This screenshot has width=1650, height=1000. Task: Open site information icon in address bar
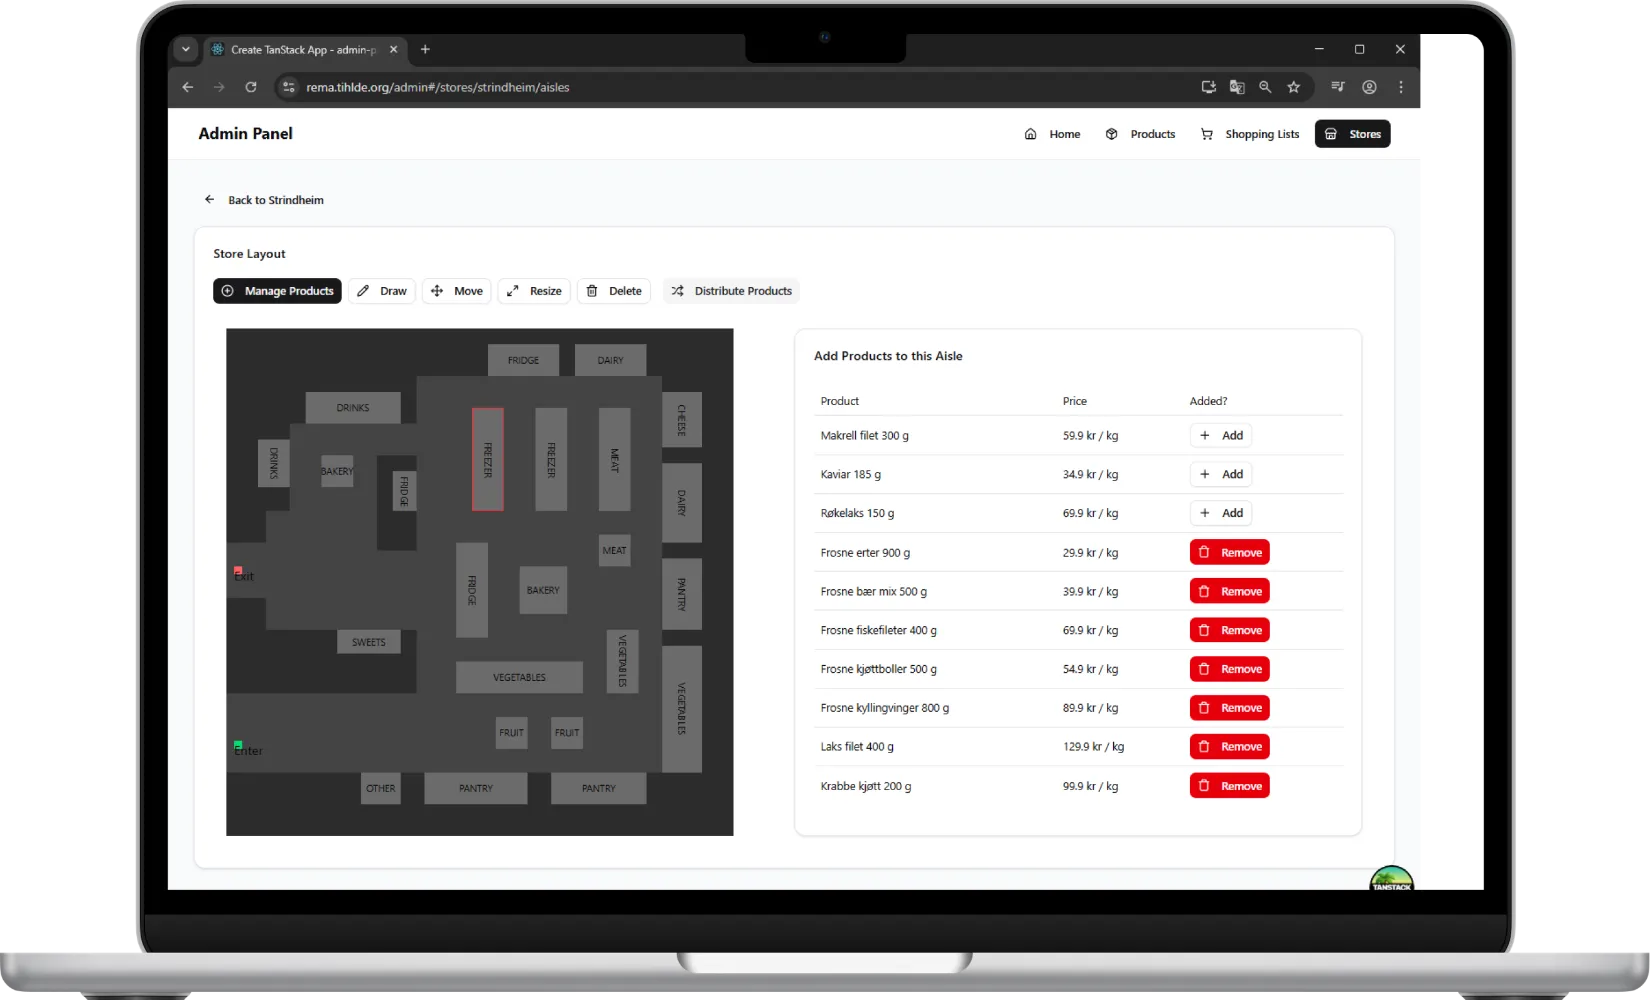[x=289, y=87]
